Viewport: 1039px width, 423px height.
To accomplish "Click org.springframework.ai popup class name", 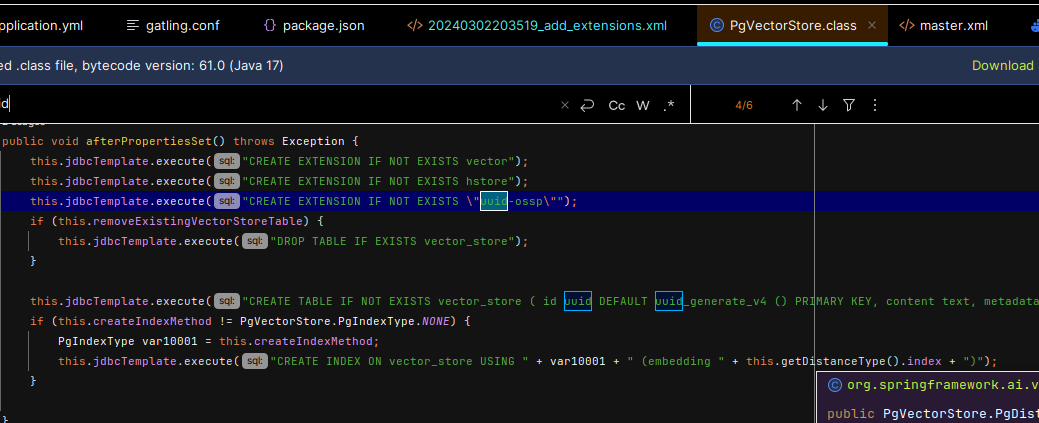I will [942, 385].
